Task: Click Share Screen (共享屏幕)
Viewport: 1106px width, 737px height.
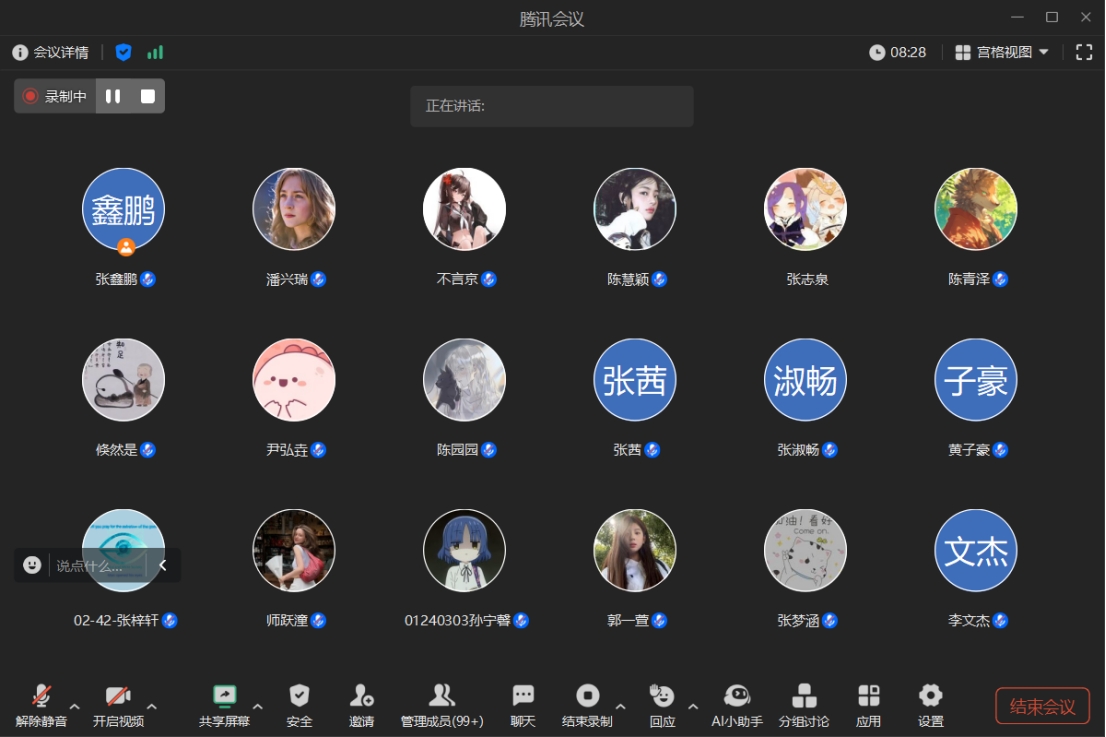Action: 224,704
